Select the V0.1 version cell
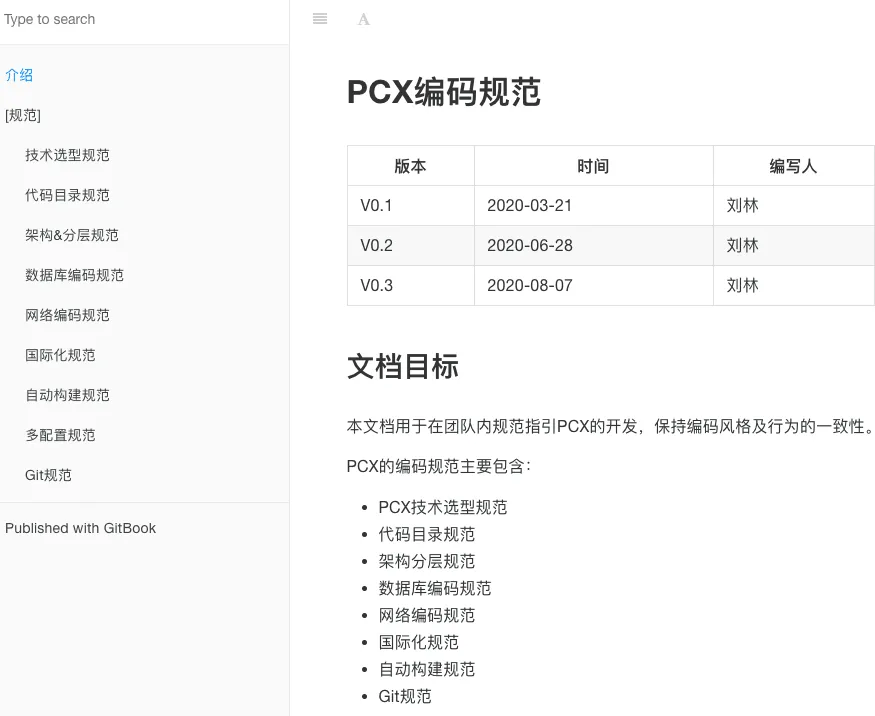 point(411,205)
